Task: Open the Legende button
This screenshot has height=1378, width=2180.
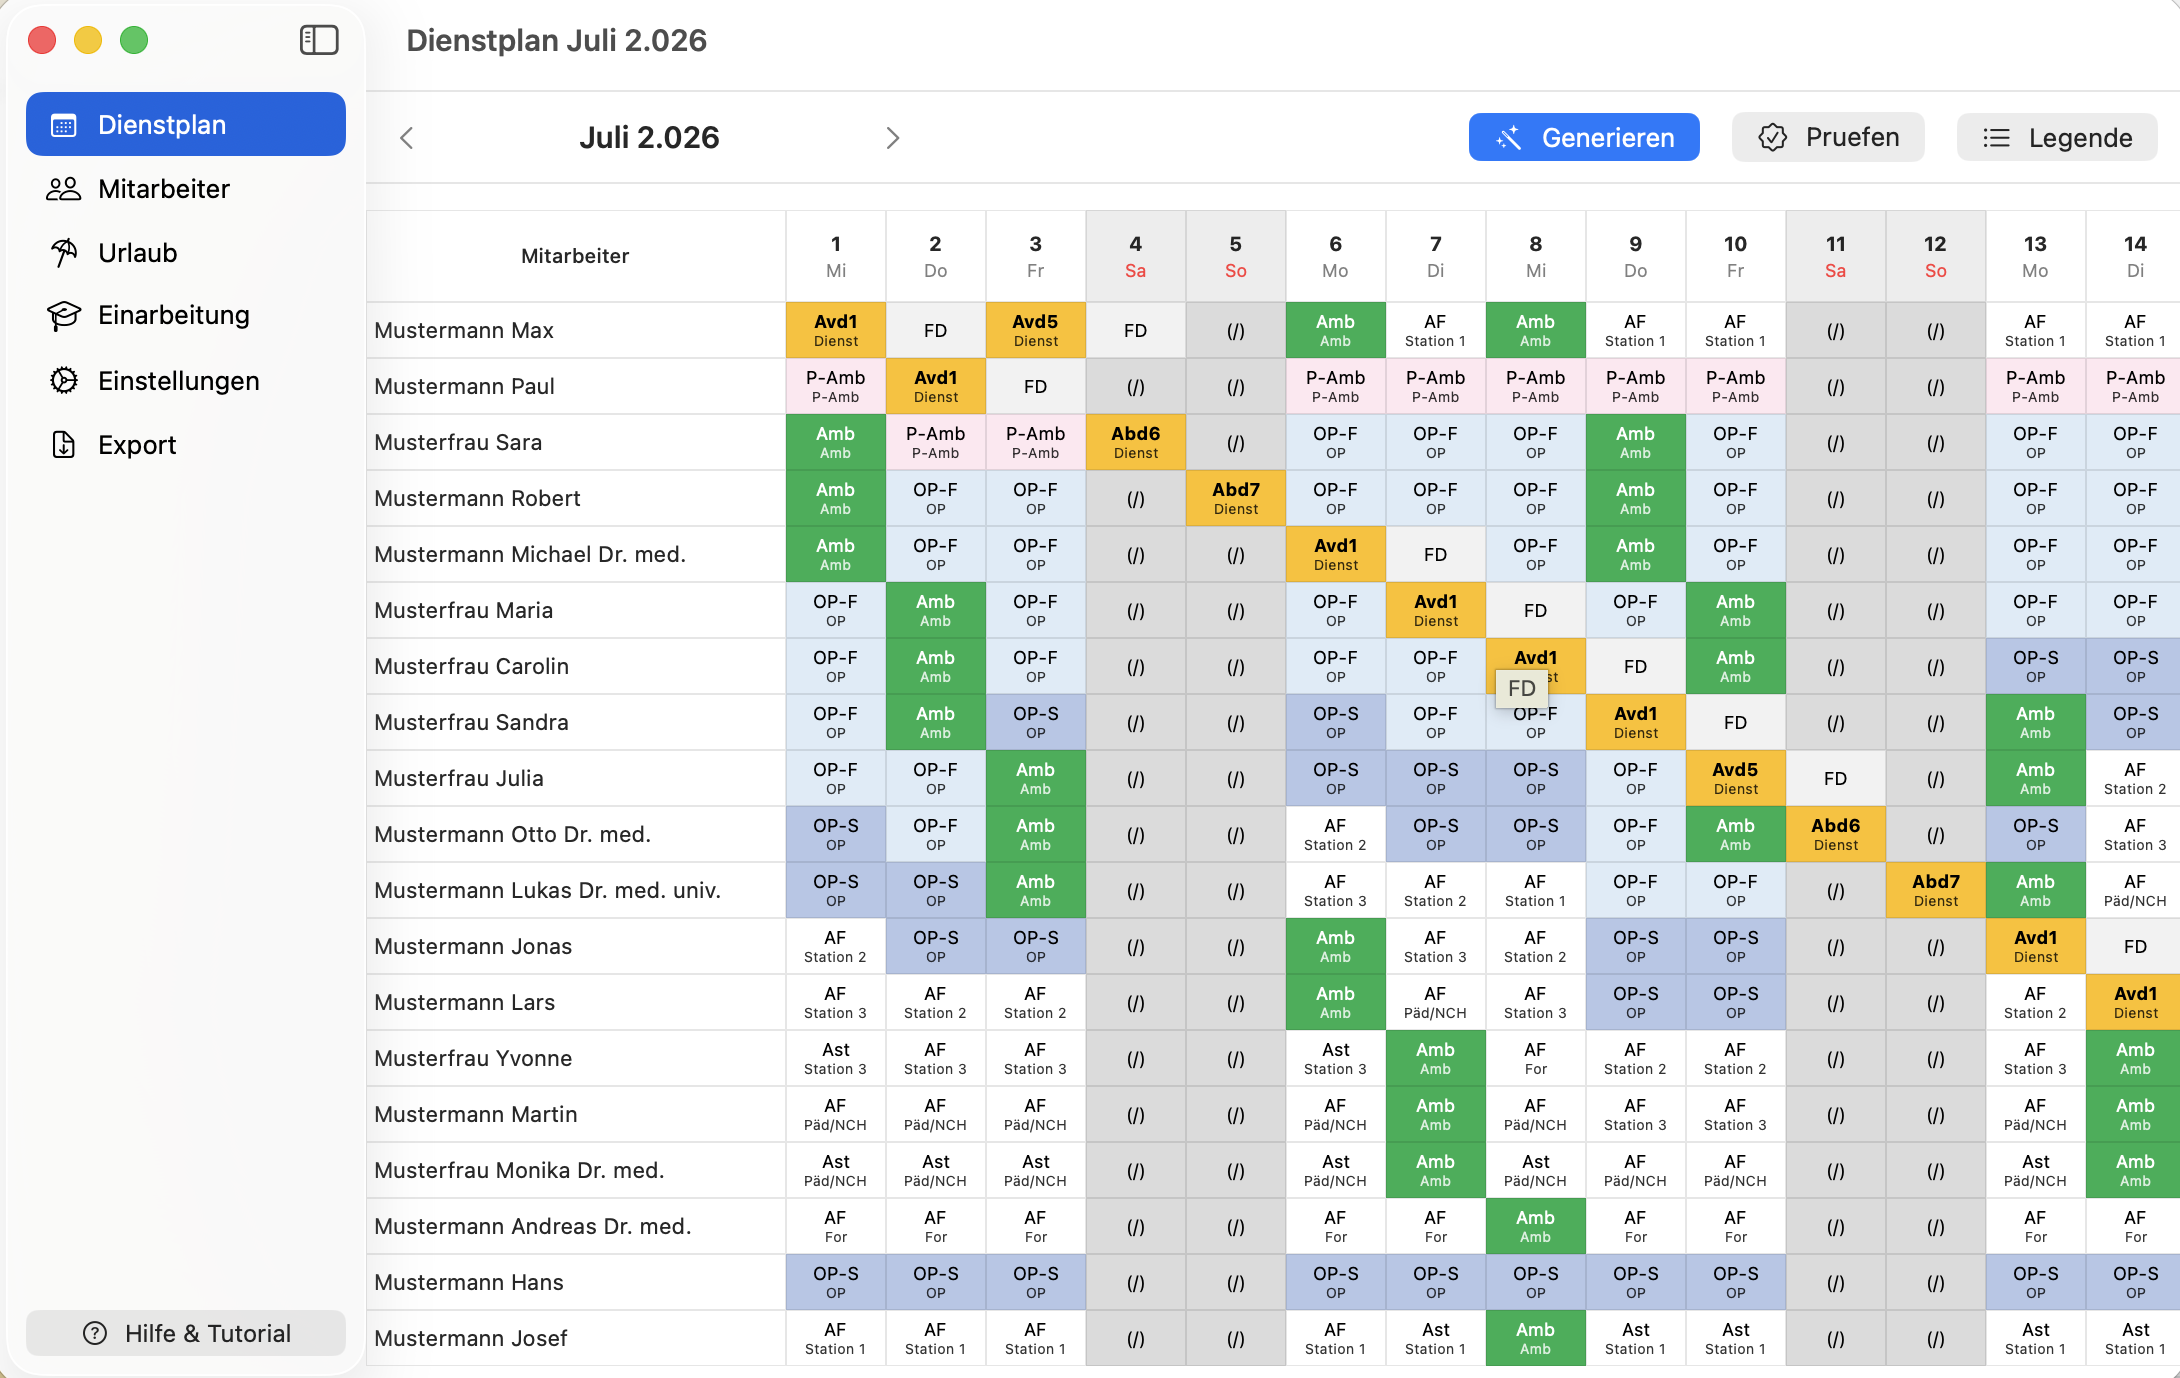Action: 2057,137
